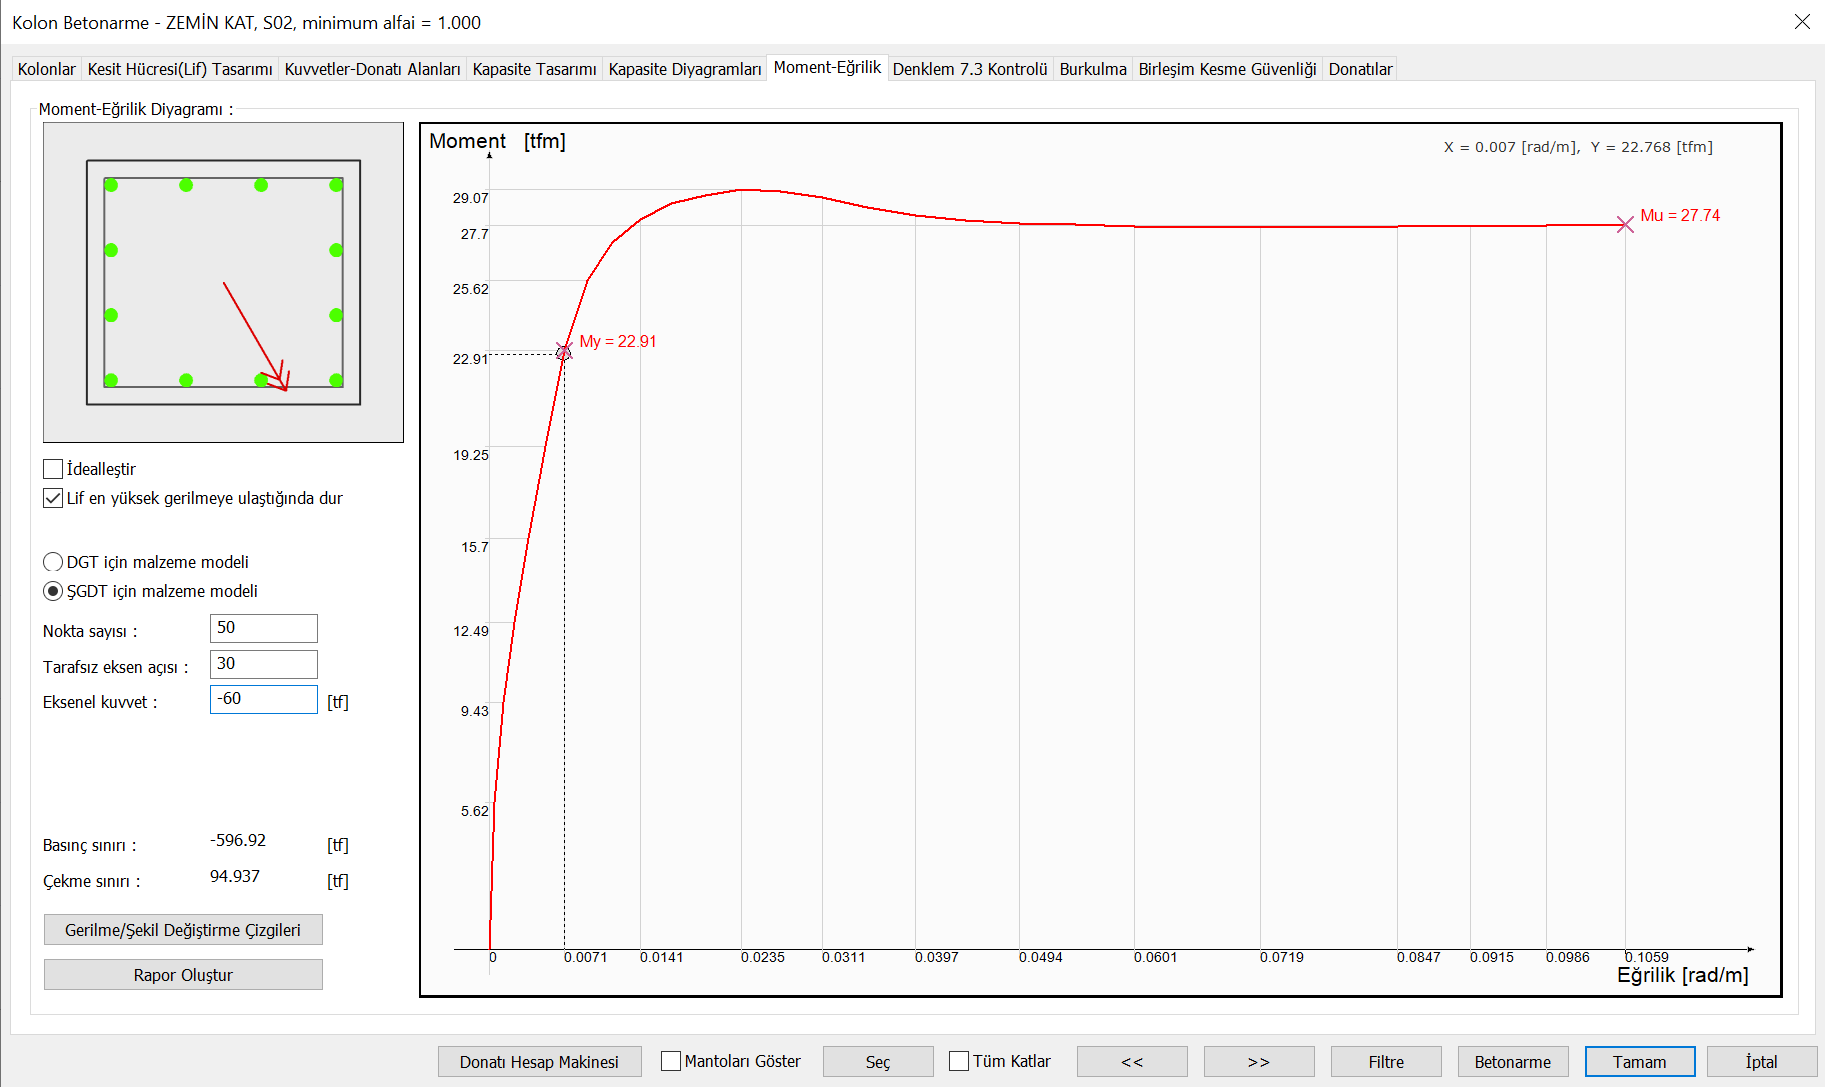
Task: Go to previous column with << button
Action: (x=1132, y=1062)
